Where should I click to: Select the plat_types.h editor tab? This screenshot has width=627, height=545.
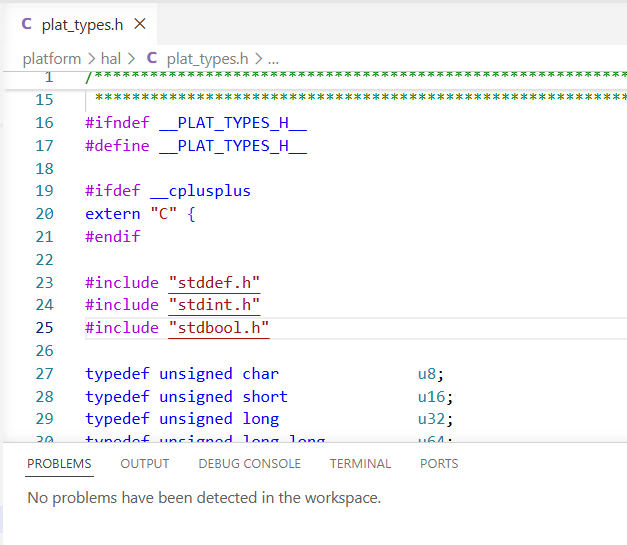(x=82, y=25)
